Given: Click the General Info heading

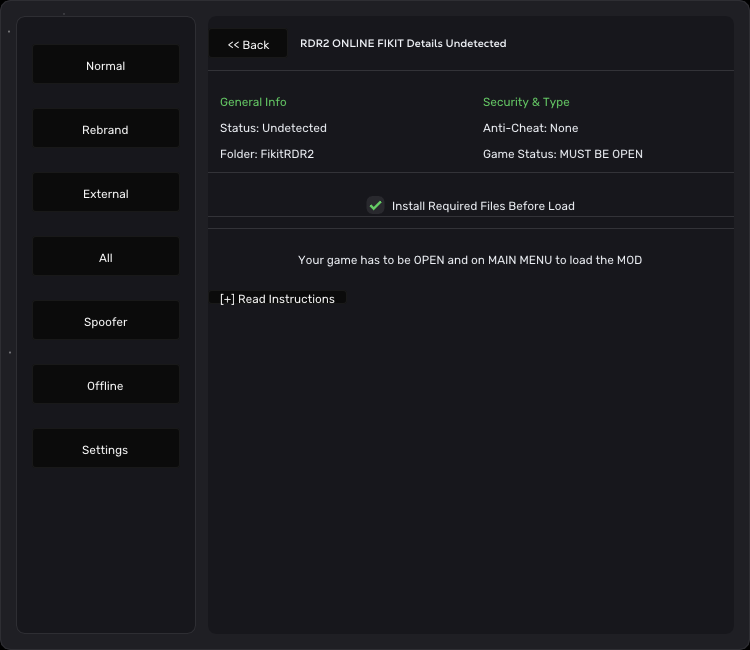Looking at the screenshot, I should (253, 102).
